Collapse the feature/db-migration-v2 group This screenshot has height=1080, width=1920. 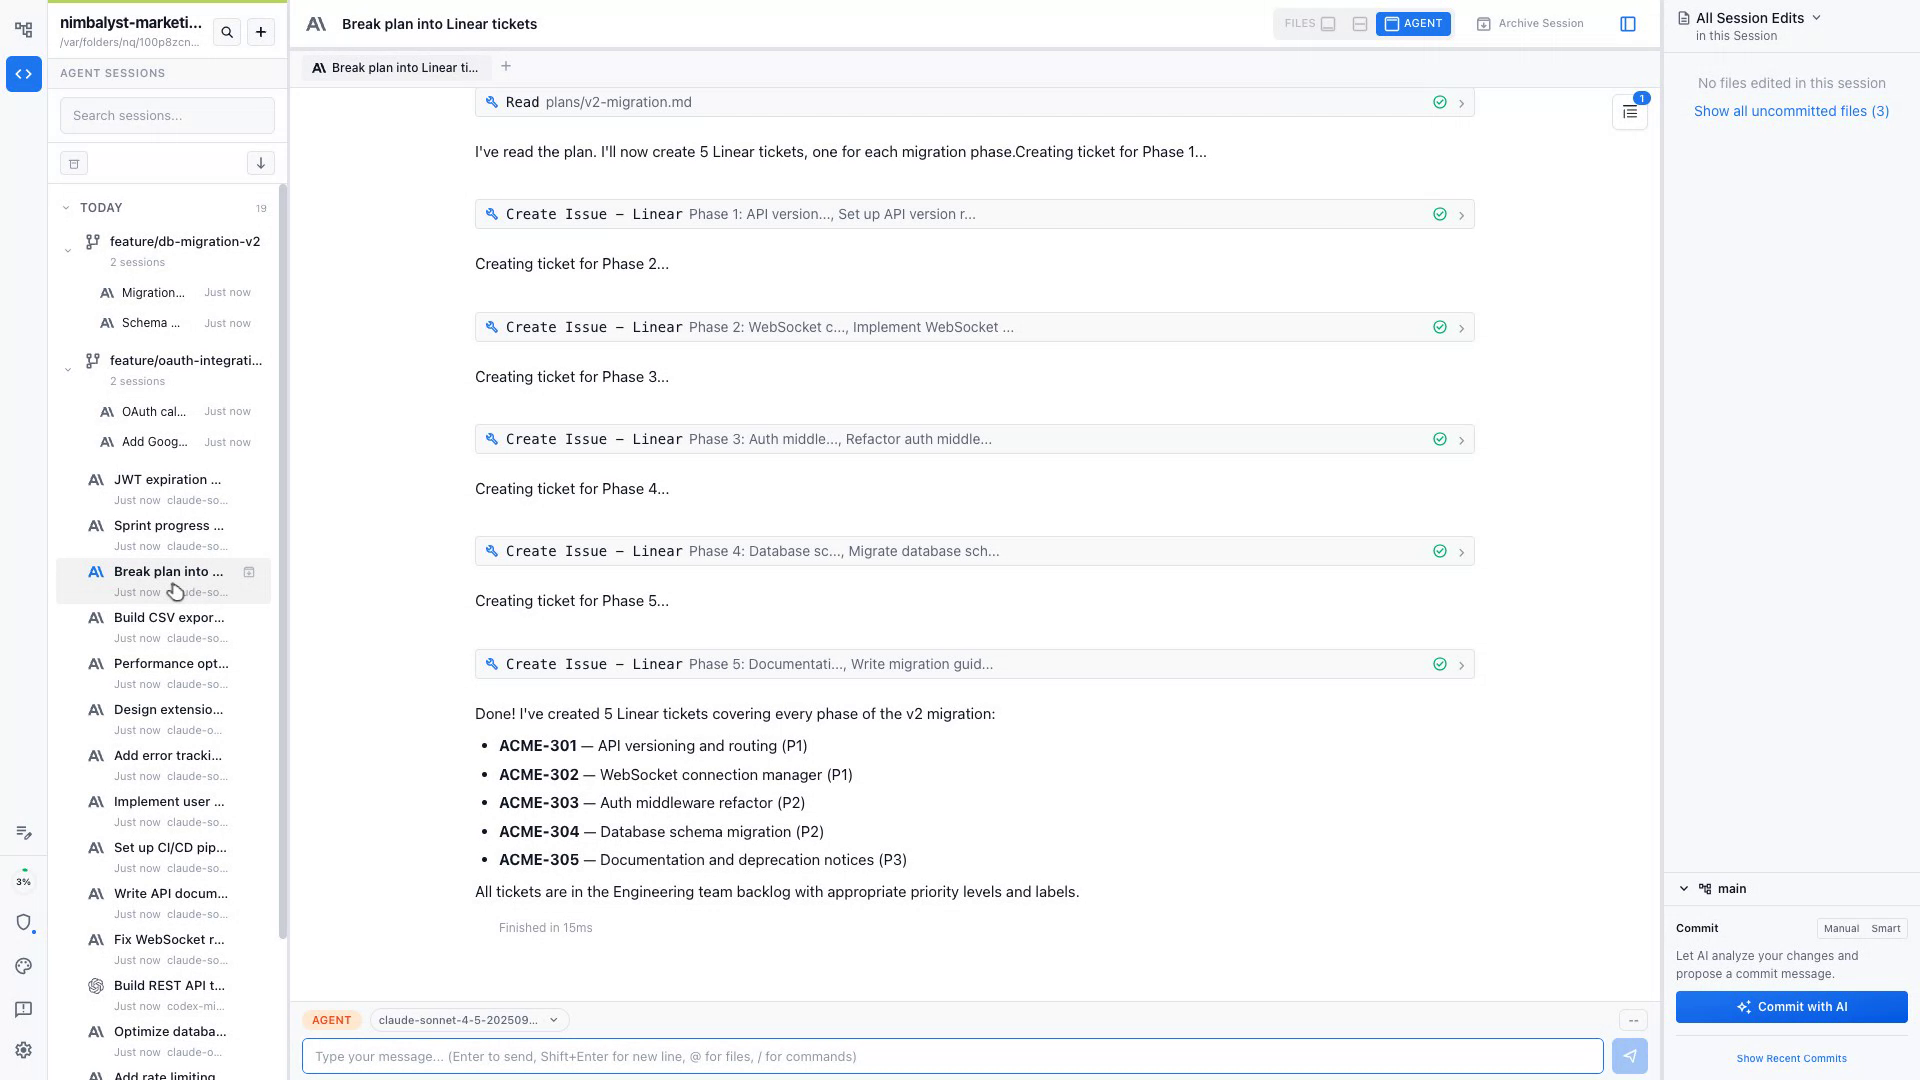coord(68,251)
